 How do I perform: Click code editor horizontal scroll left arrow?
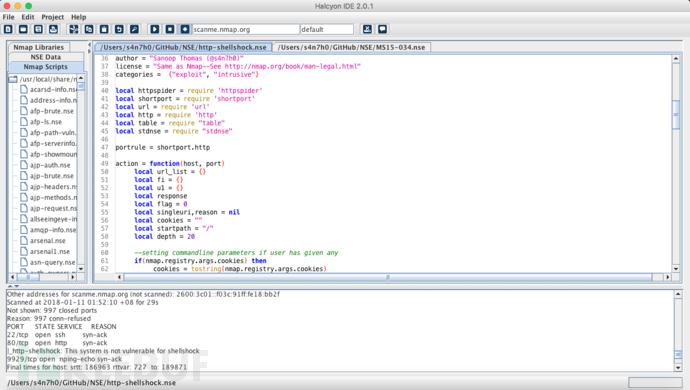coord(119,277)
